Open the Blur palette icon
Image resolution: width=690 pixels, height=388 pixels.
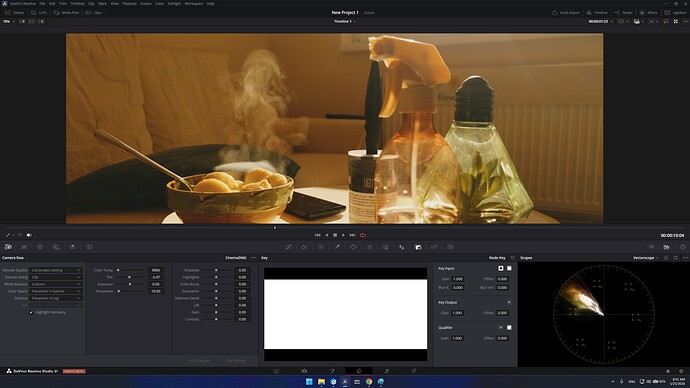click(x=402, y=247)
